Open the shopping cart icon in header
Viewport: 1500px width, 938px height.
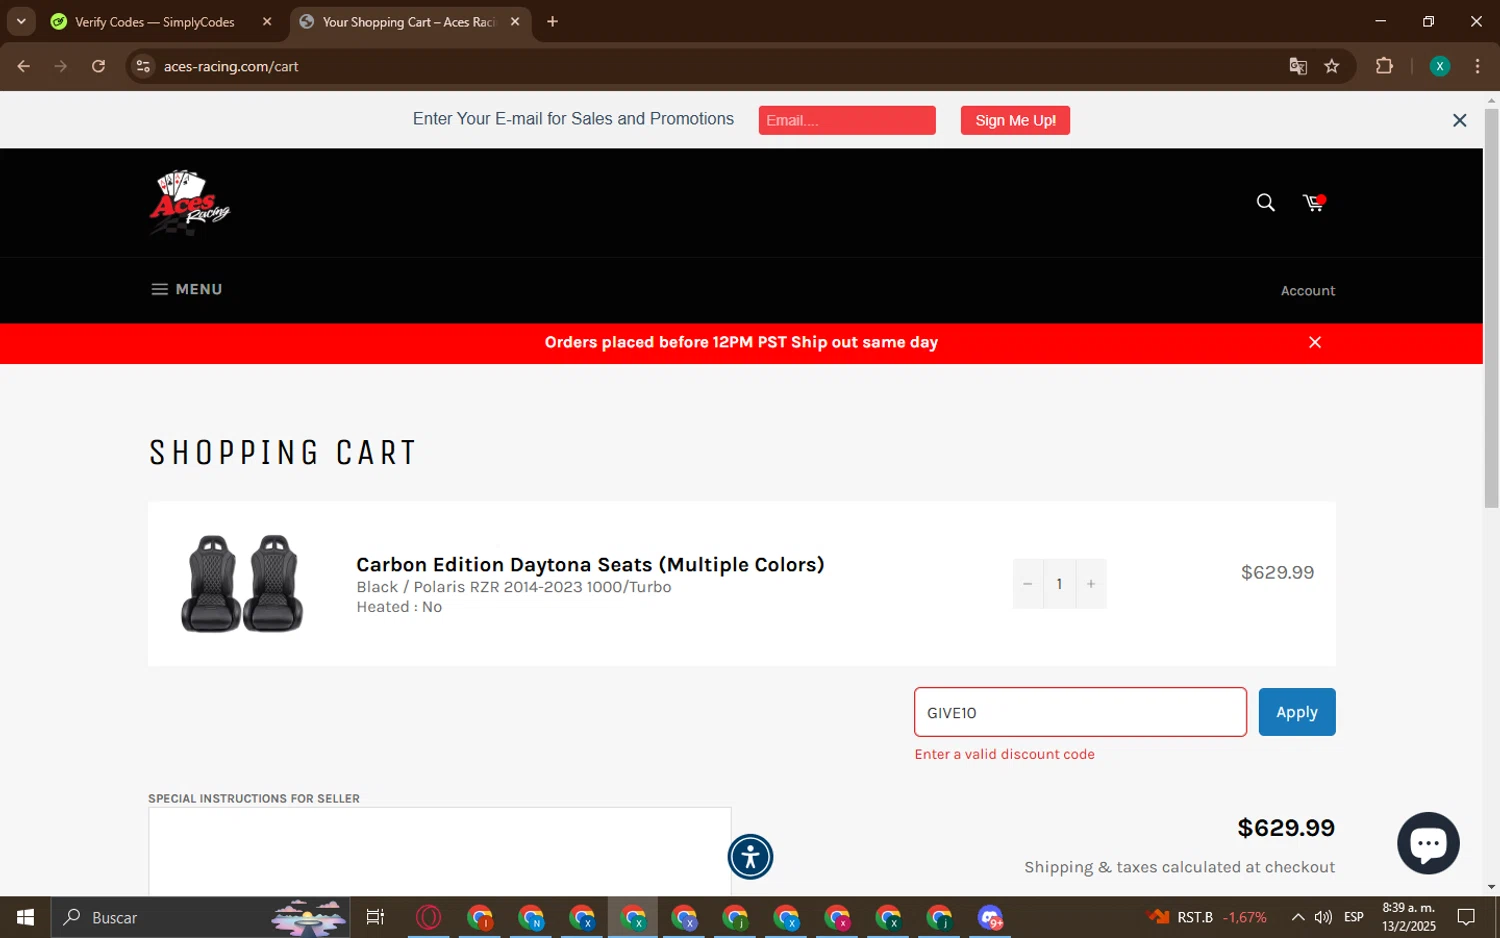[1314, 203]
